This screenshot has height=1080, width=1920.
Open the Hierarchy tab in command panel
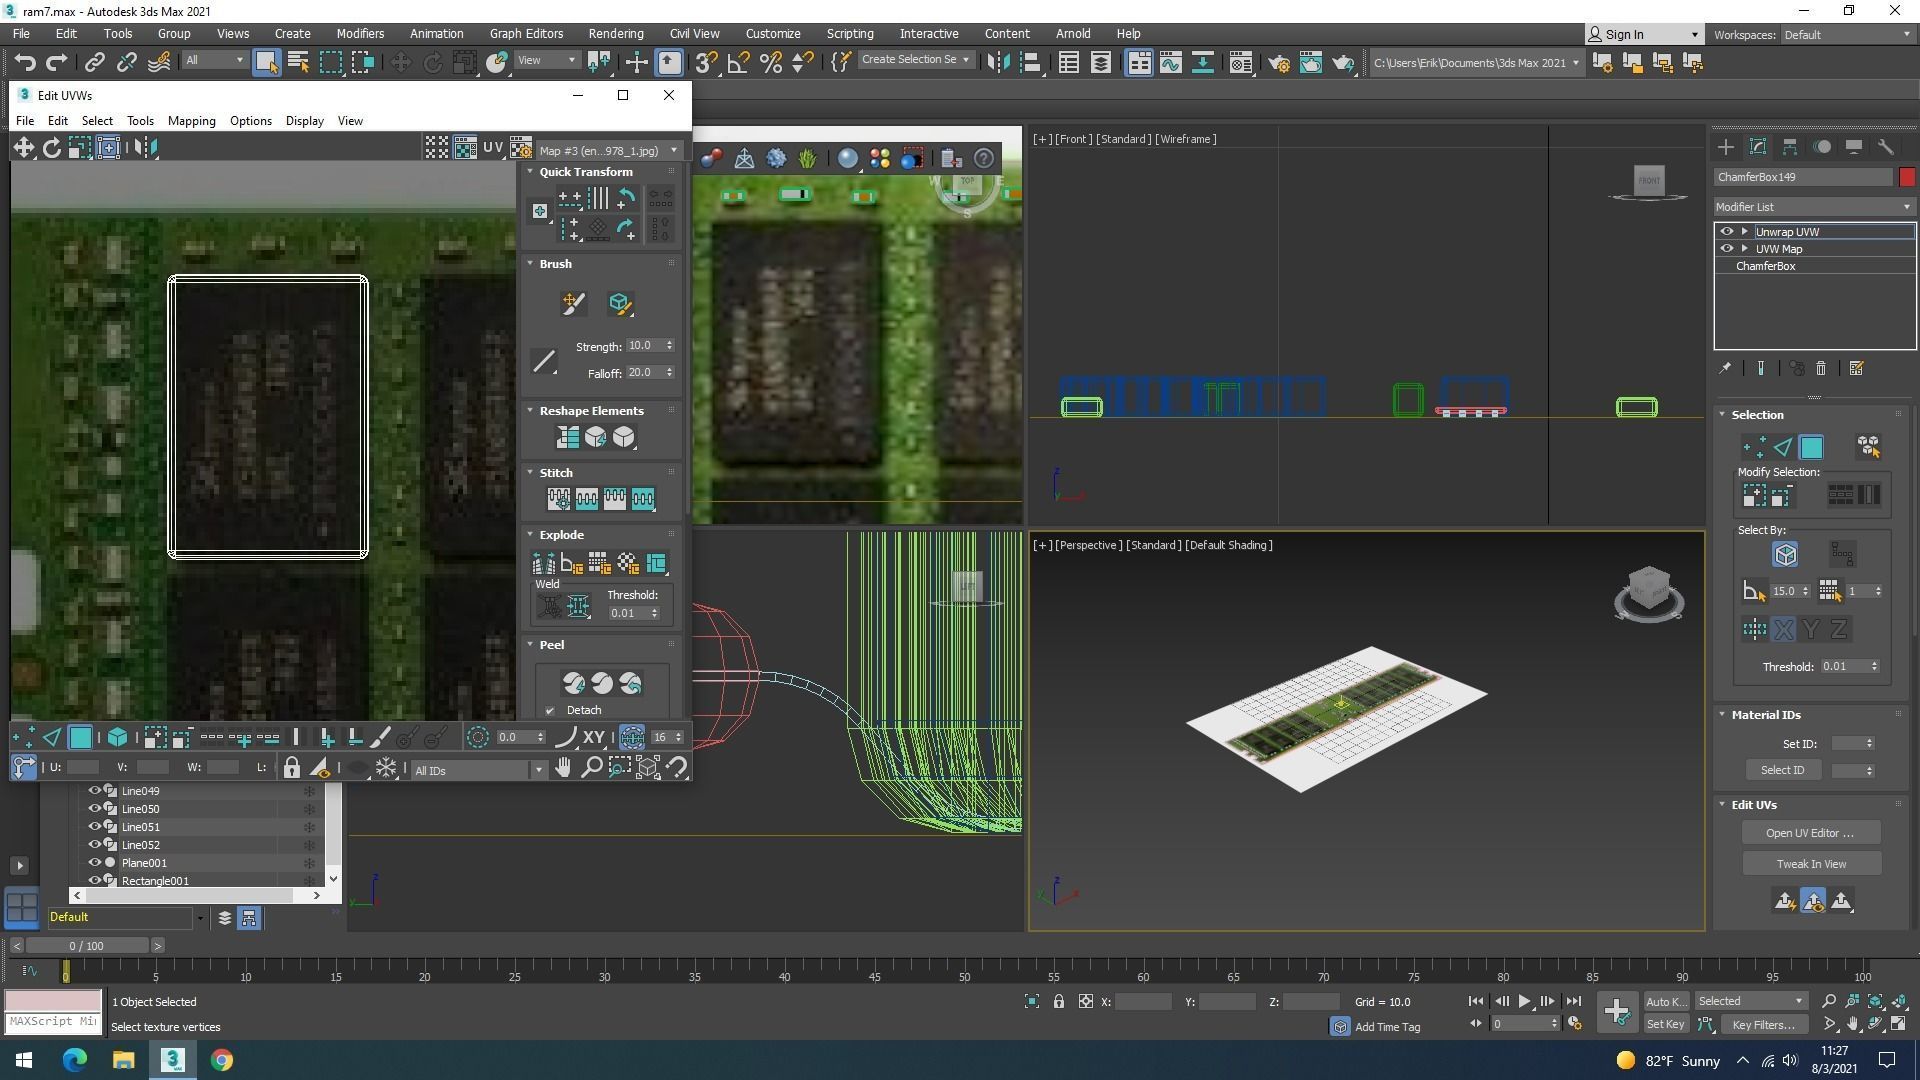point(1790,147)
